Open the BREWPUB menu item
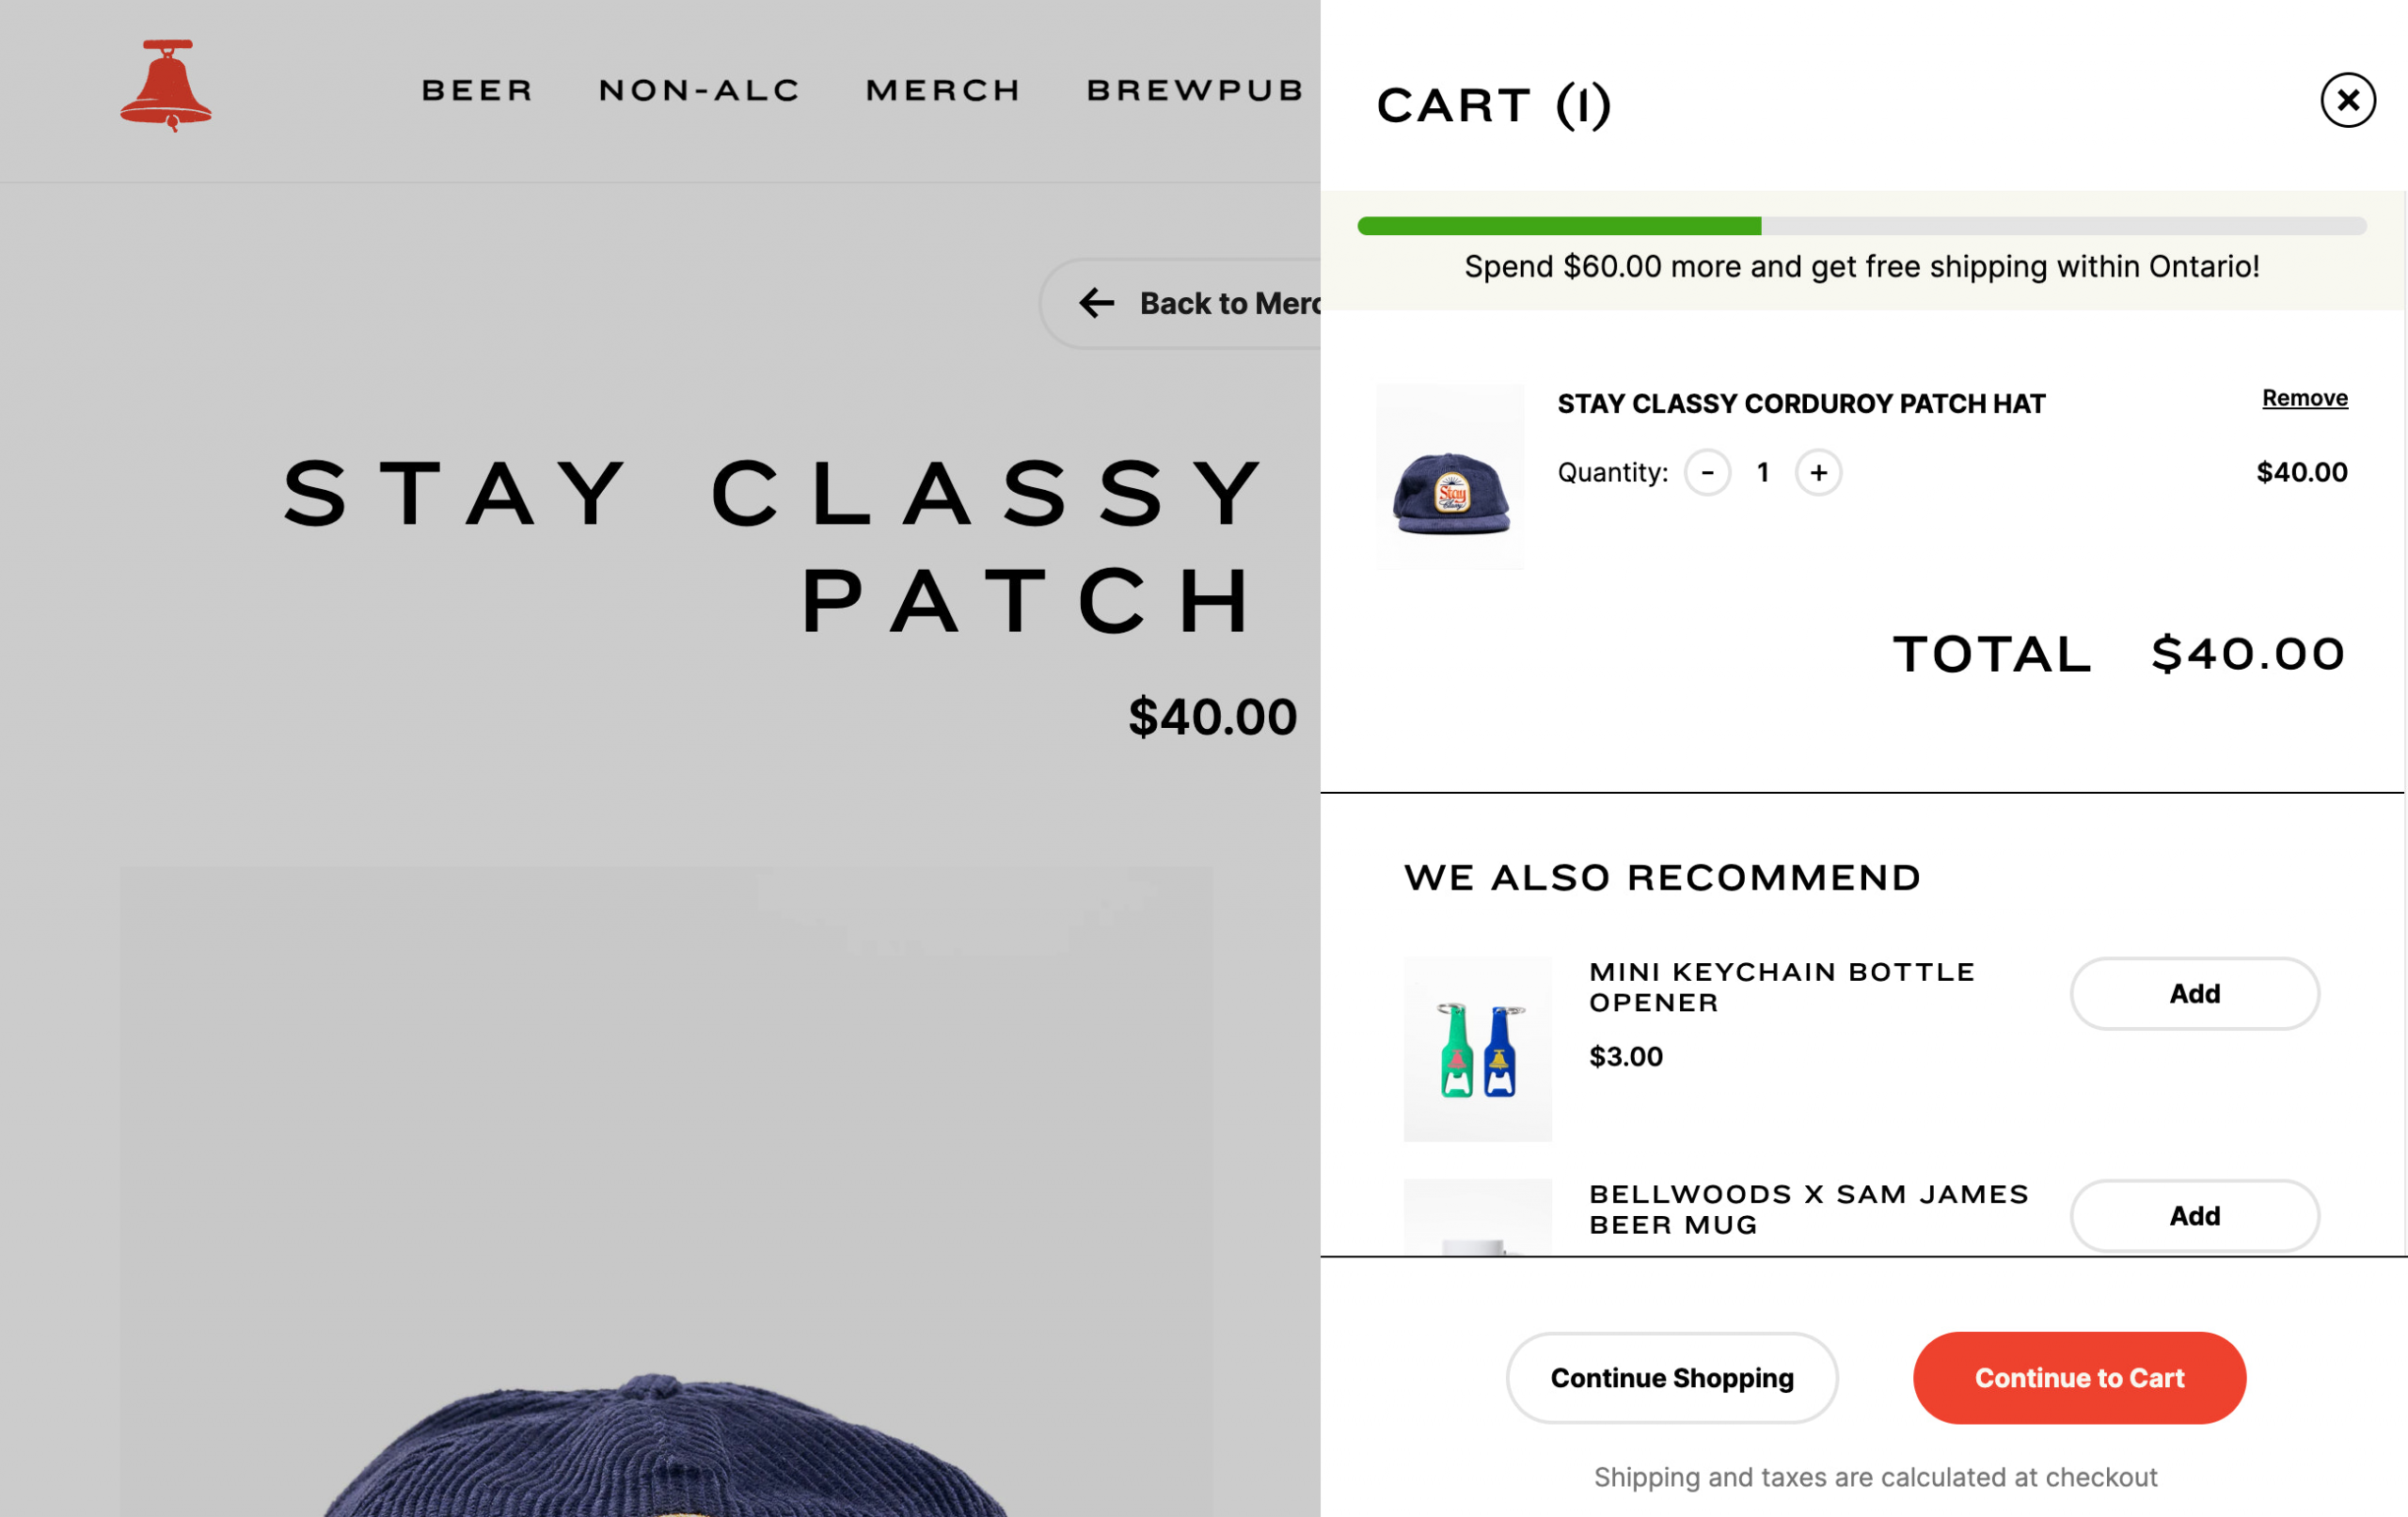The width and height of the screenshot is (2408, 1517). point(1196,91)
